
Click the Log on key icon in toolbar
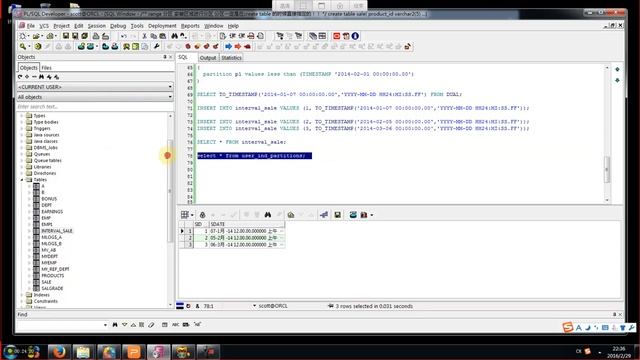(24, 47)
